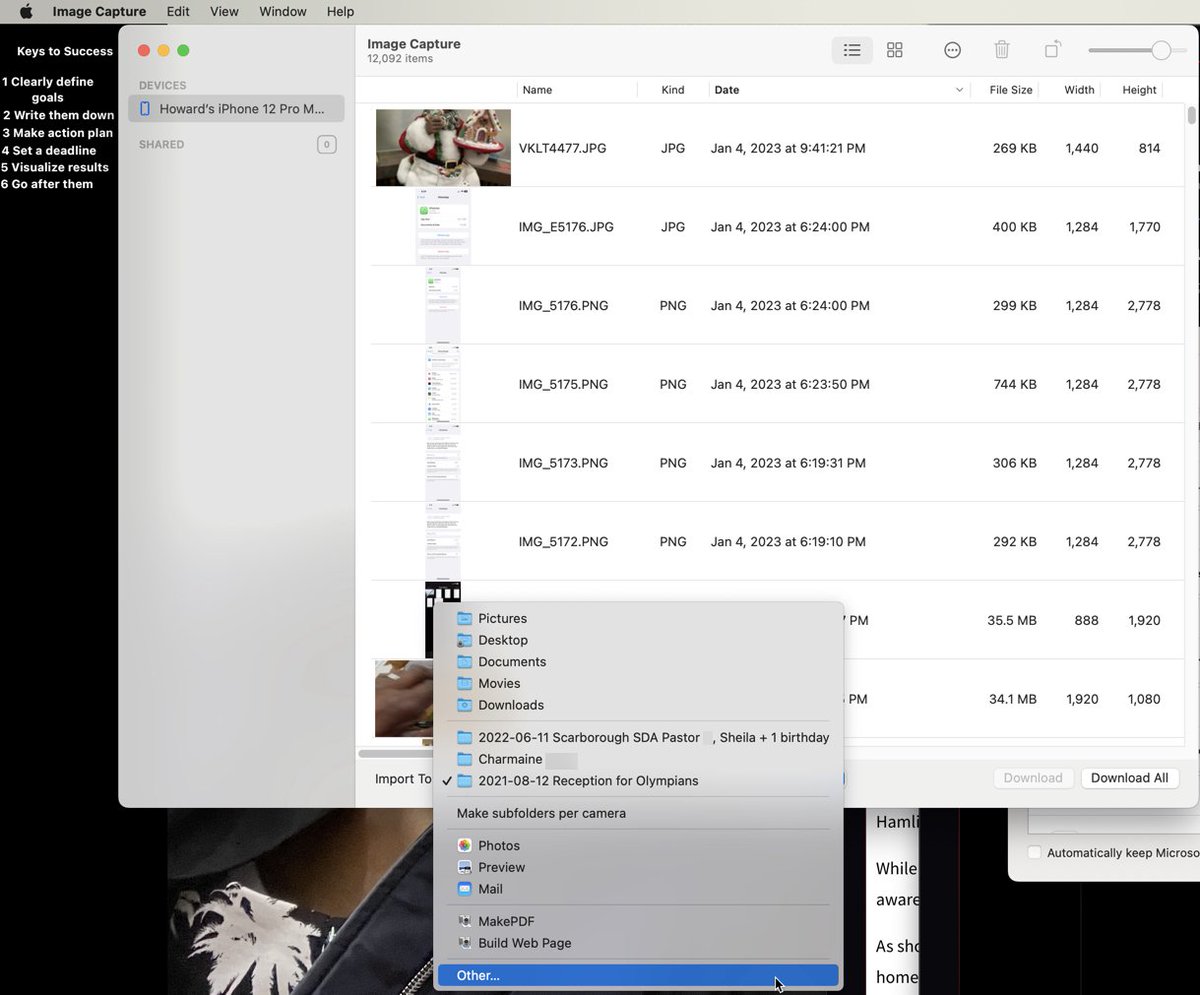Click the Jan 4, 2023 at 9:41:21 PM date

click(788, 148)
